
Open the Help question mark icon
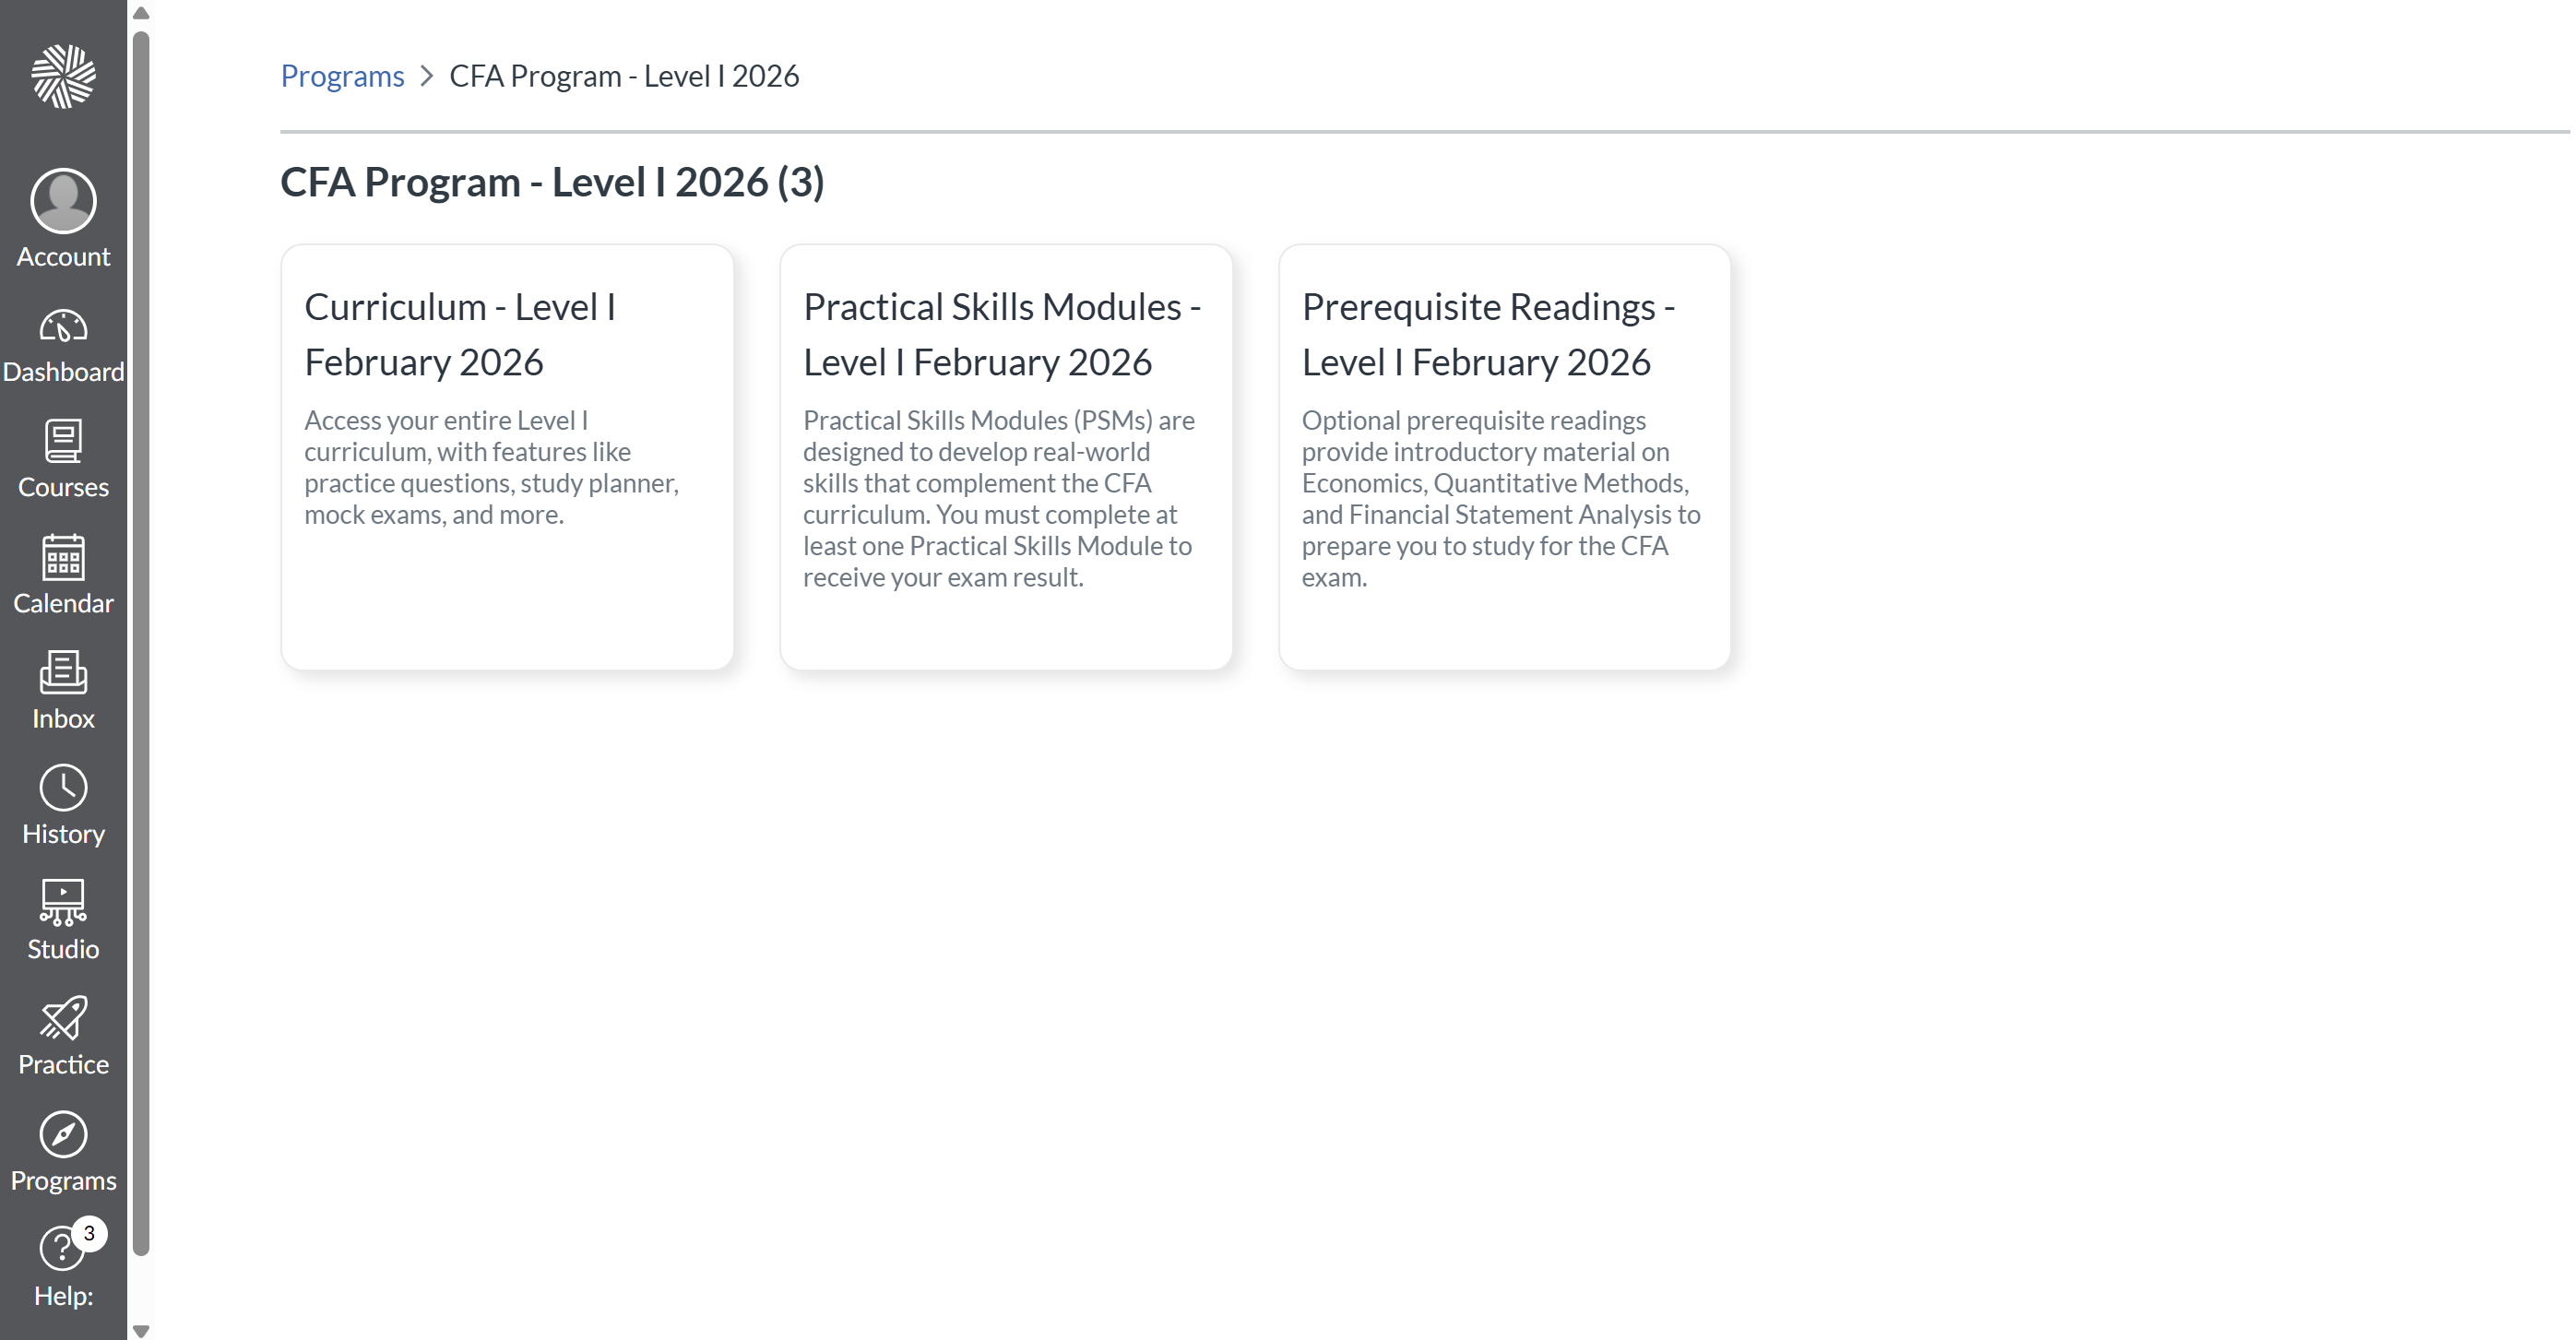pos(59,1250)
